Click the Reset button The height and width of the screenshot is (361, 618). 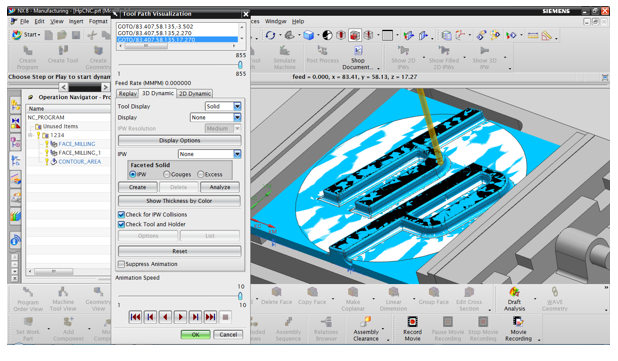click(x=180, y=251)
